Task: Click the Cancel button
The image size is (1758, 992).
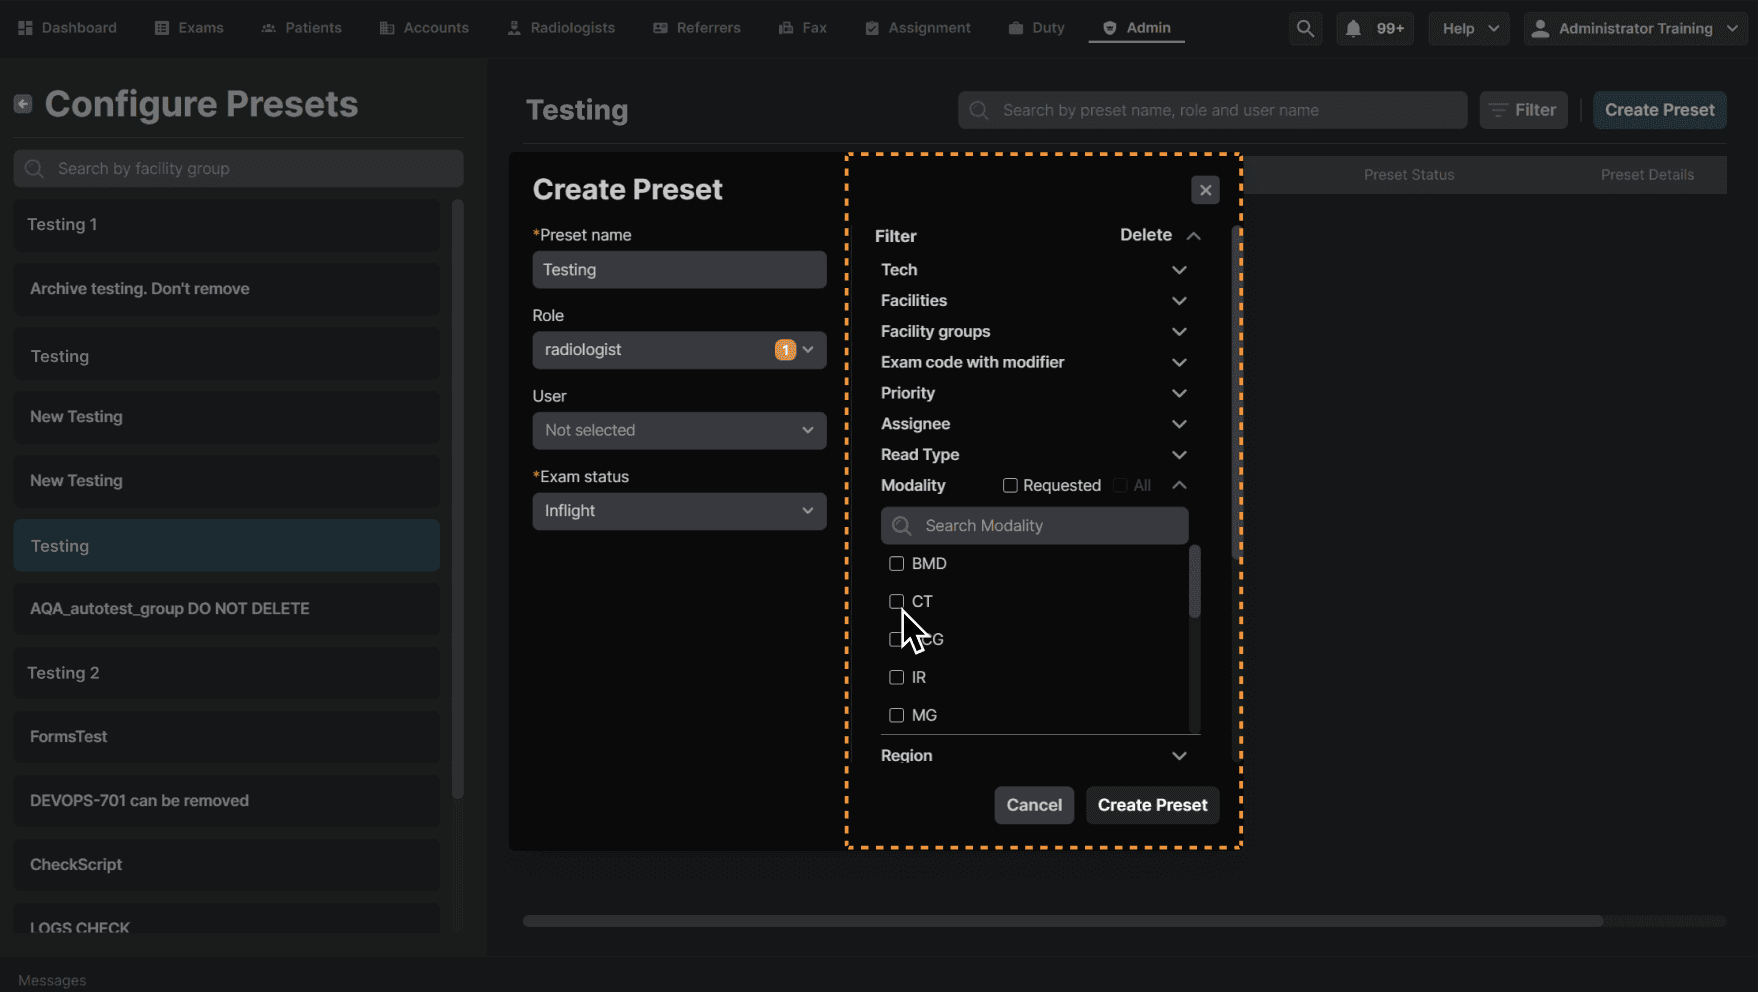Action: (1034, 805)
